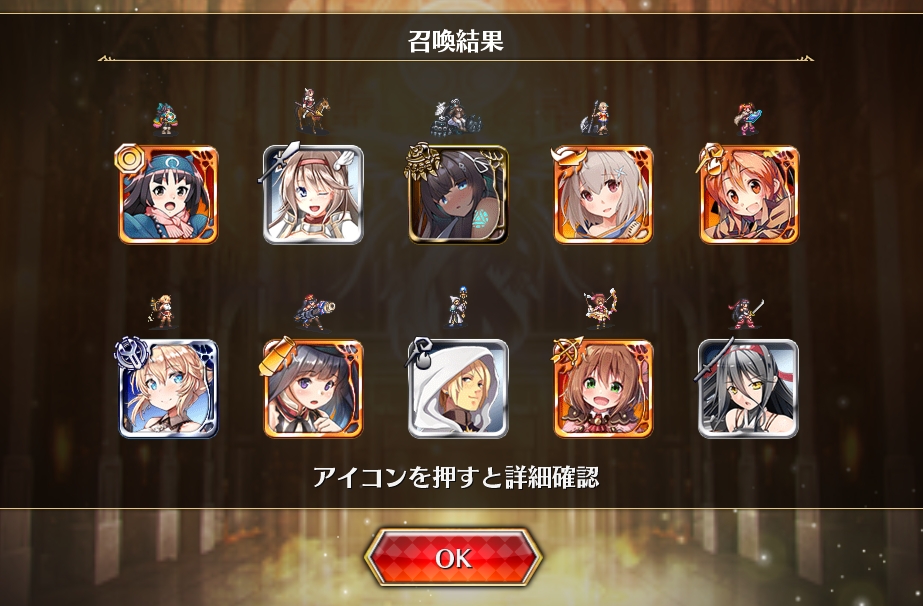Click the cannon sprite above the gunner portrait
Viewport: 923px width, 606px height.
pyautogui.click(x=314, y=312)
